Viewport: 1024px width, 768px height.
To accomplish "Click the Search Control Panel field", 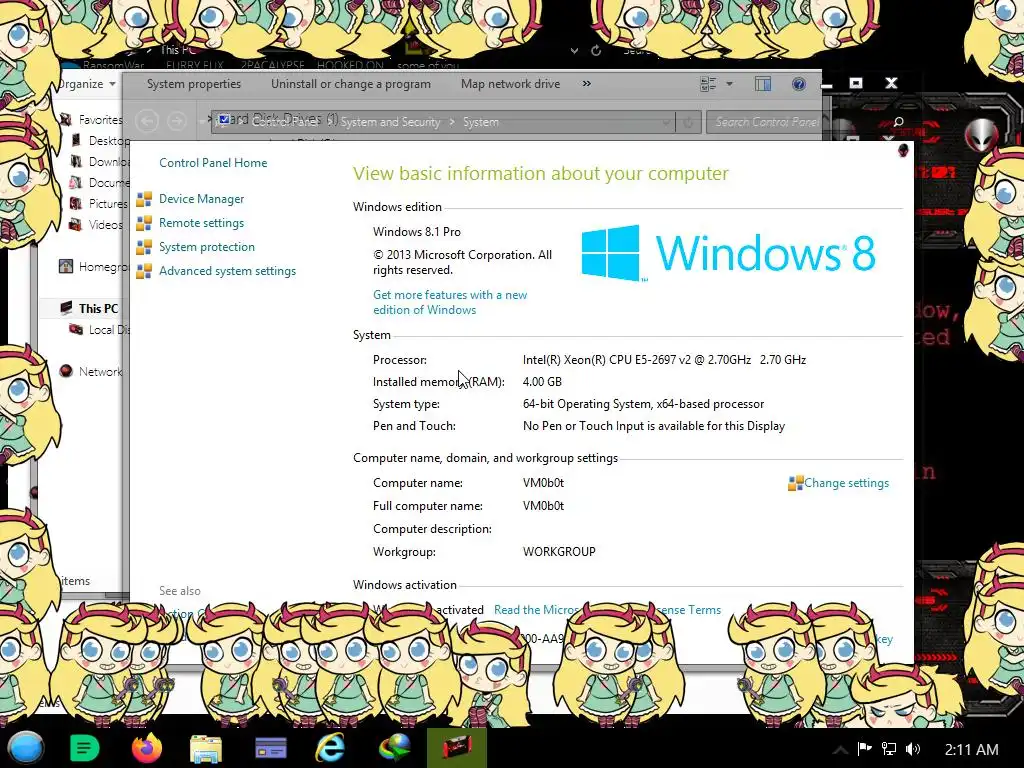I will pyautogui.click(x=764, y=122).
